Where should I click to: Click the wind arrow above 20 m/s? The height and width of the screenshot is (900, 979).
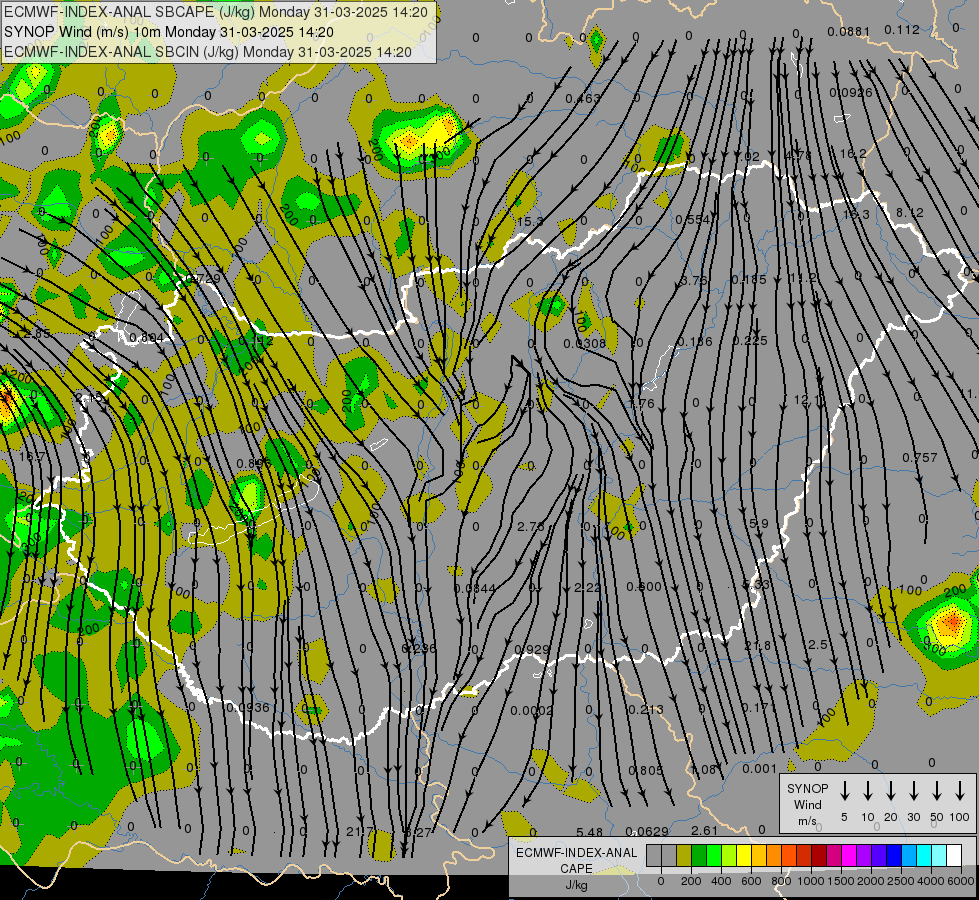(891, 791)
